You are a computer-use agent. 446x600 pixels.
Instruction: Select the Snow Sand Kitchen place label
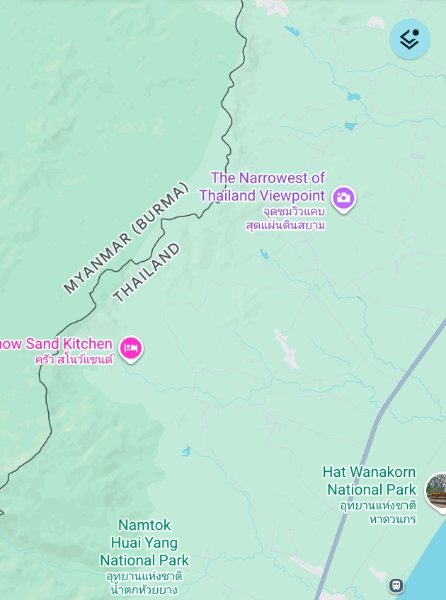tap(56, 344)
